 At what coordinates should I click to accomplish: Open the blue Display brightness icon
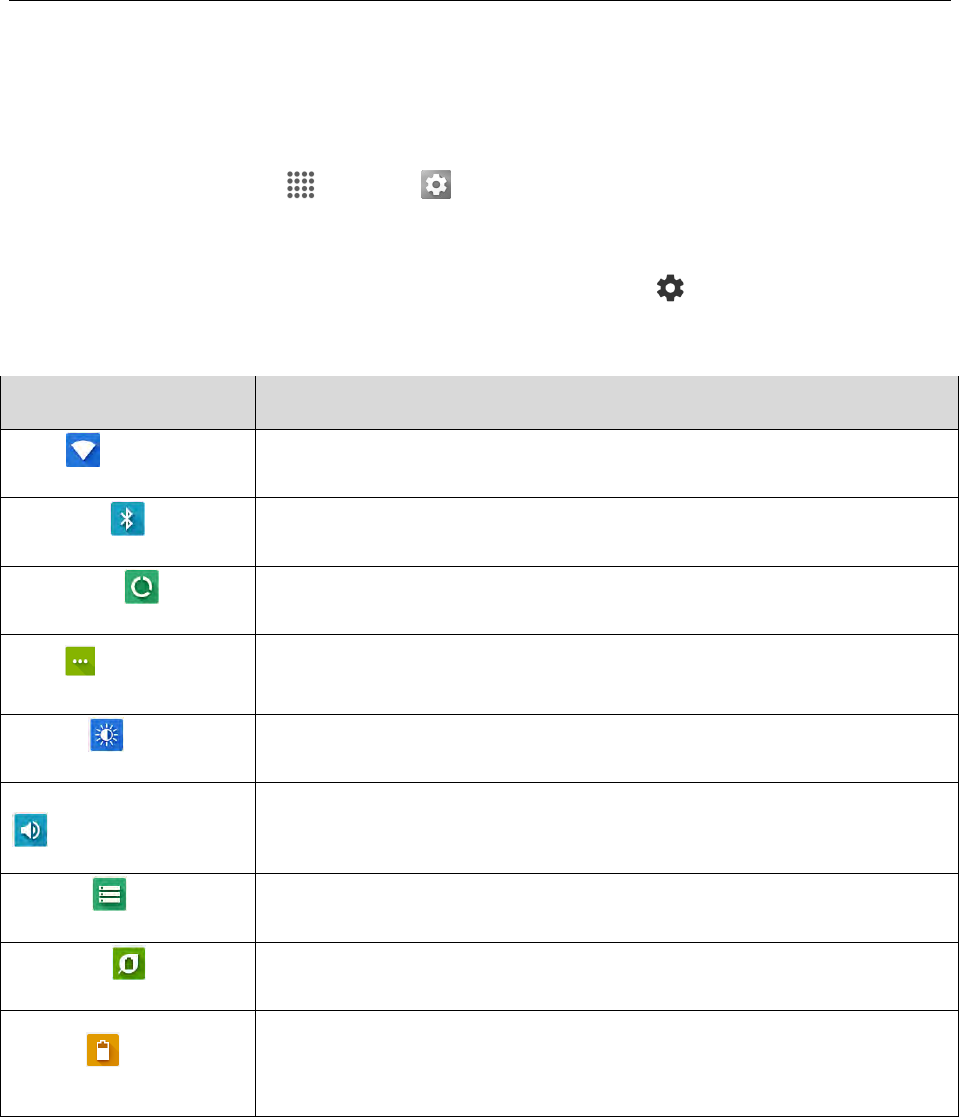coord(106,734)
